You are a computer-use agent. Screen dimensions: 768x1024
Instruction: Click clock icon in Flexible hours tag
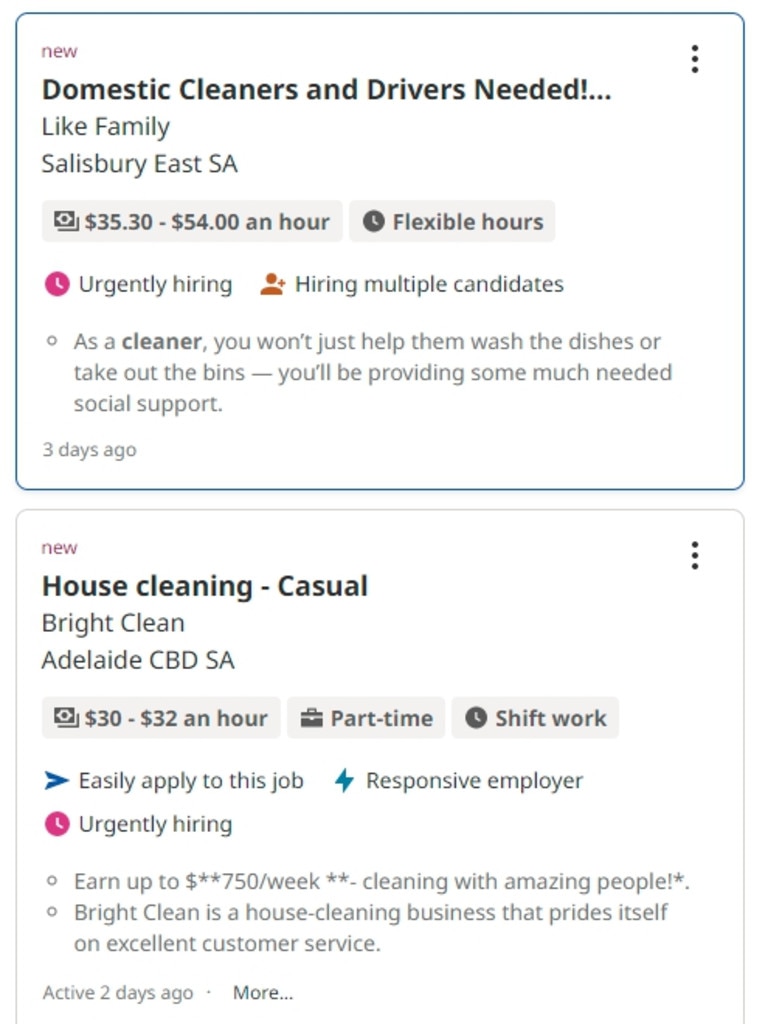[374, 221]
